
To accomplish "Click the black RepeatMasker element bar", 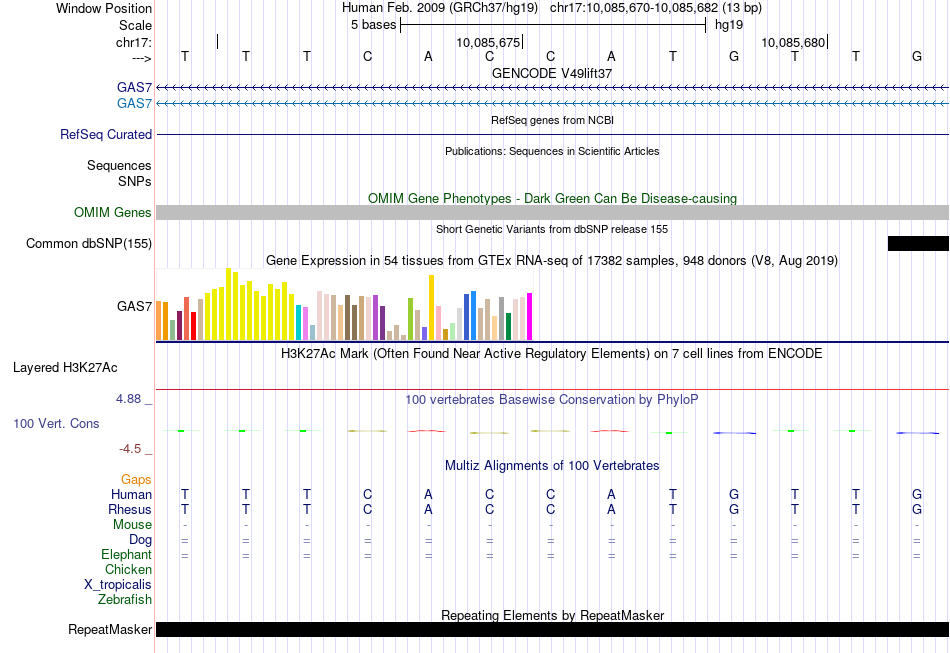I will pyautogui.click(x=552, y=629).
